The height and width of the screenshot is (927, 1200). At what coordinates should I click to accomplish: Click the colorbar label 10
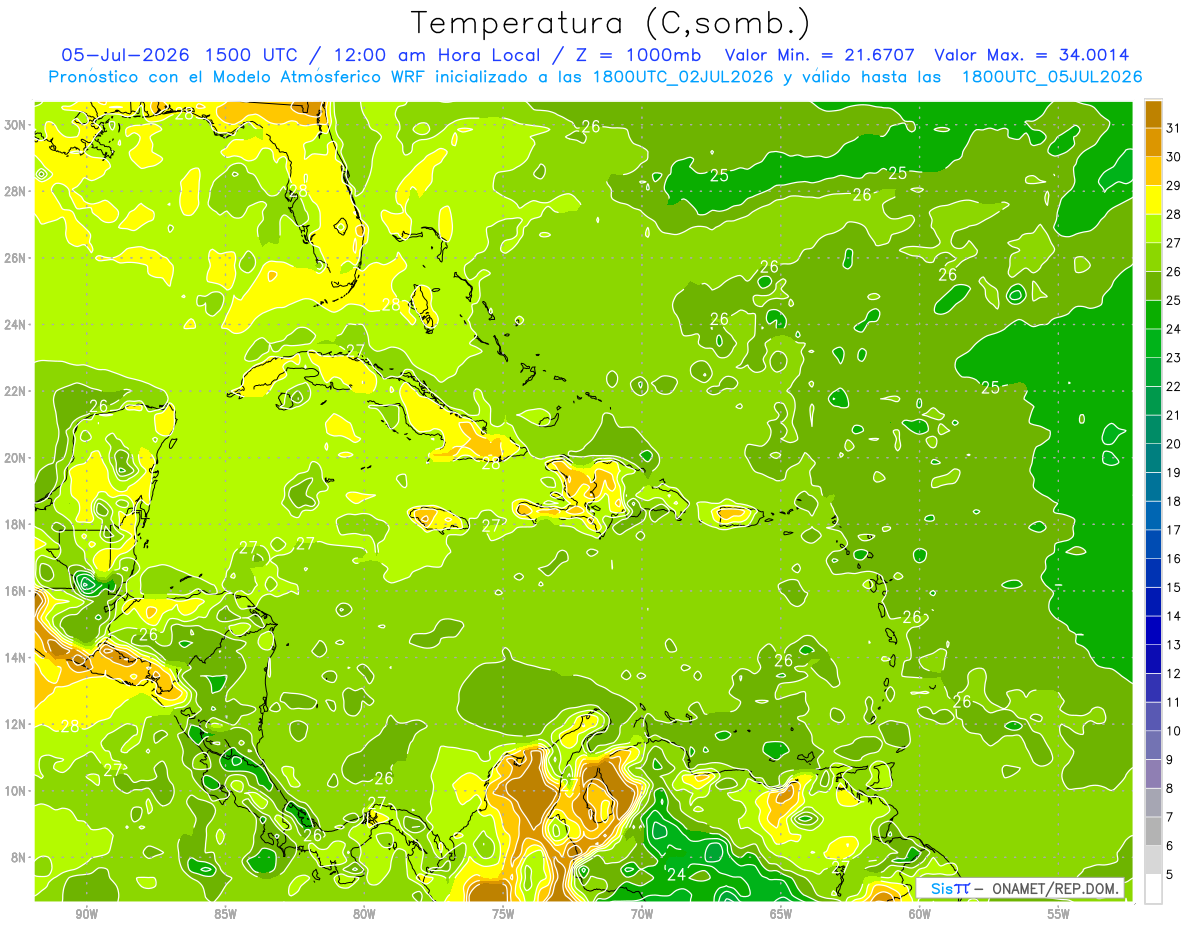(1173, 731)
